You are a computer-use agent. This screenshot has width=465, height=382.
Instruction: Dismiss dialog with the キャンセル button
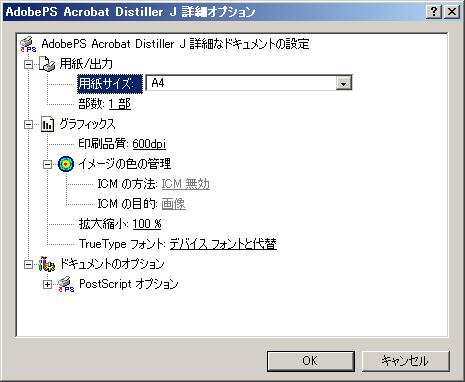click(405, 361)
